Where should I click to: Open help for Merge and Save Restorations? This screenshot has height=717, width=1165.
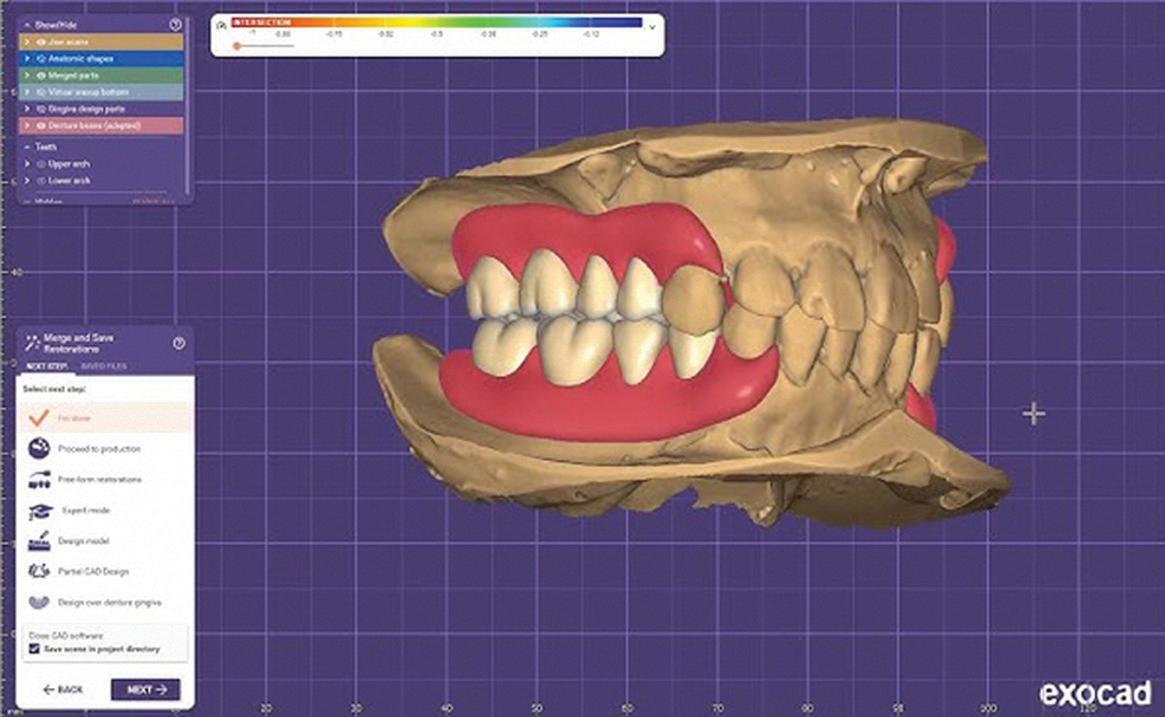coord(179,343)
